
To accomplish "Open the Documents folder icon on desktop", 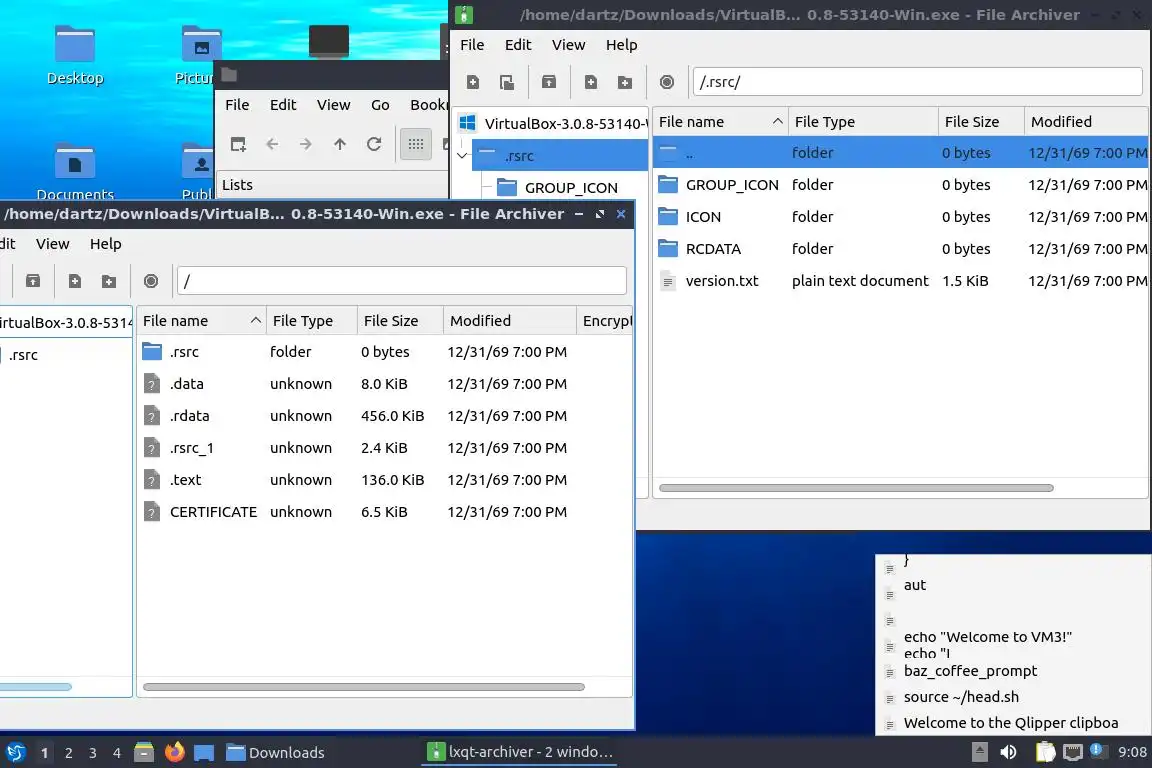I will (75, 171).
